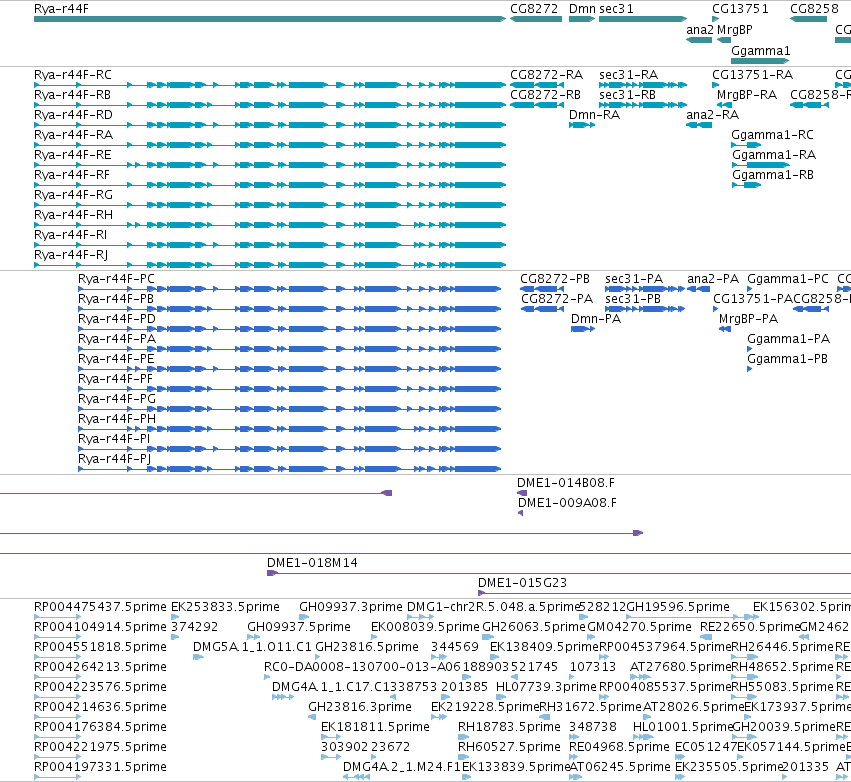Select the CG8272-RB transcript

(536, 105)
